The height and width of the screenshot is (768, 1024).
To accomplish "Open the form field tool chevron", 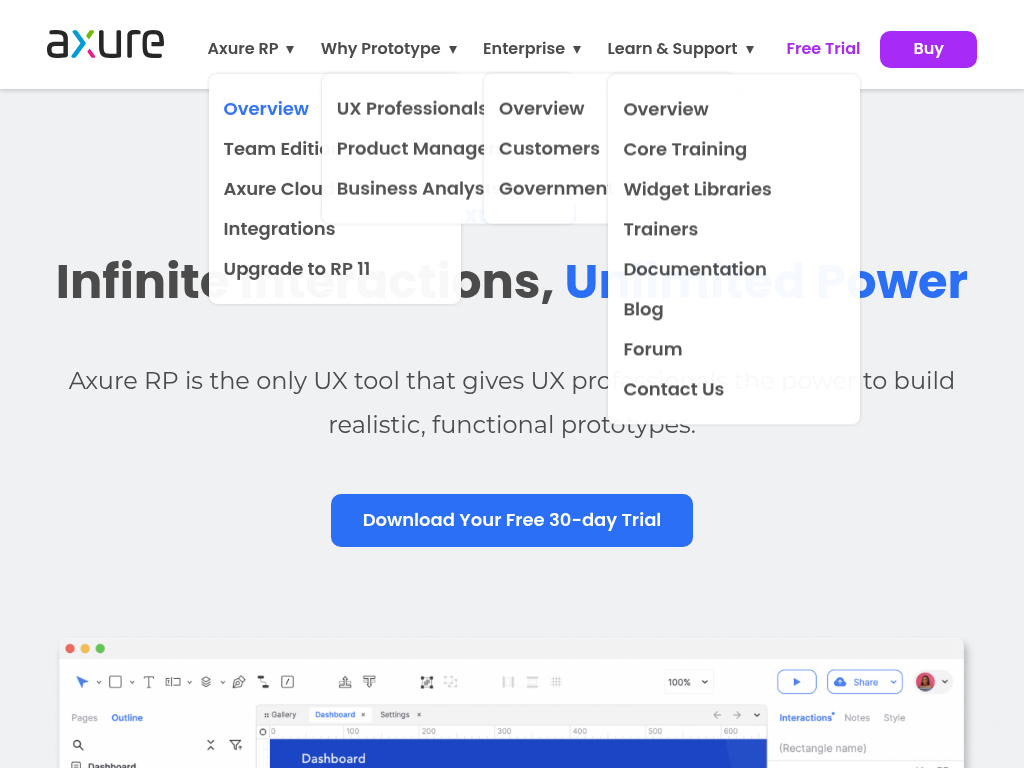I will (x=189, y=682).
